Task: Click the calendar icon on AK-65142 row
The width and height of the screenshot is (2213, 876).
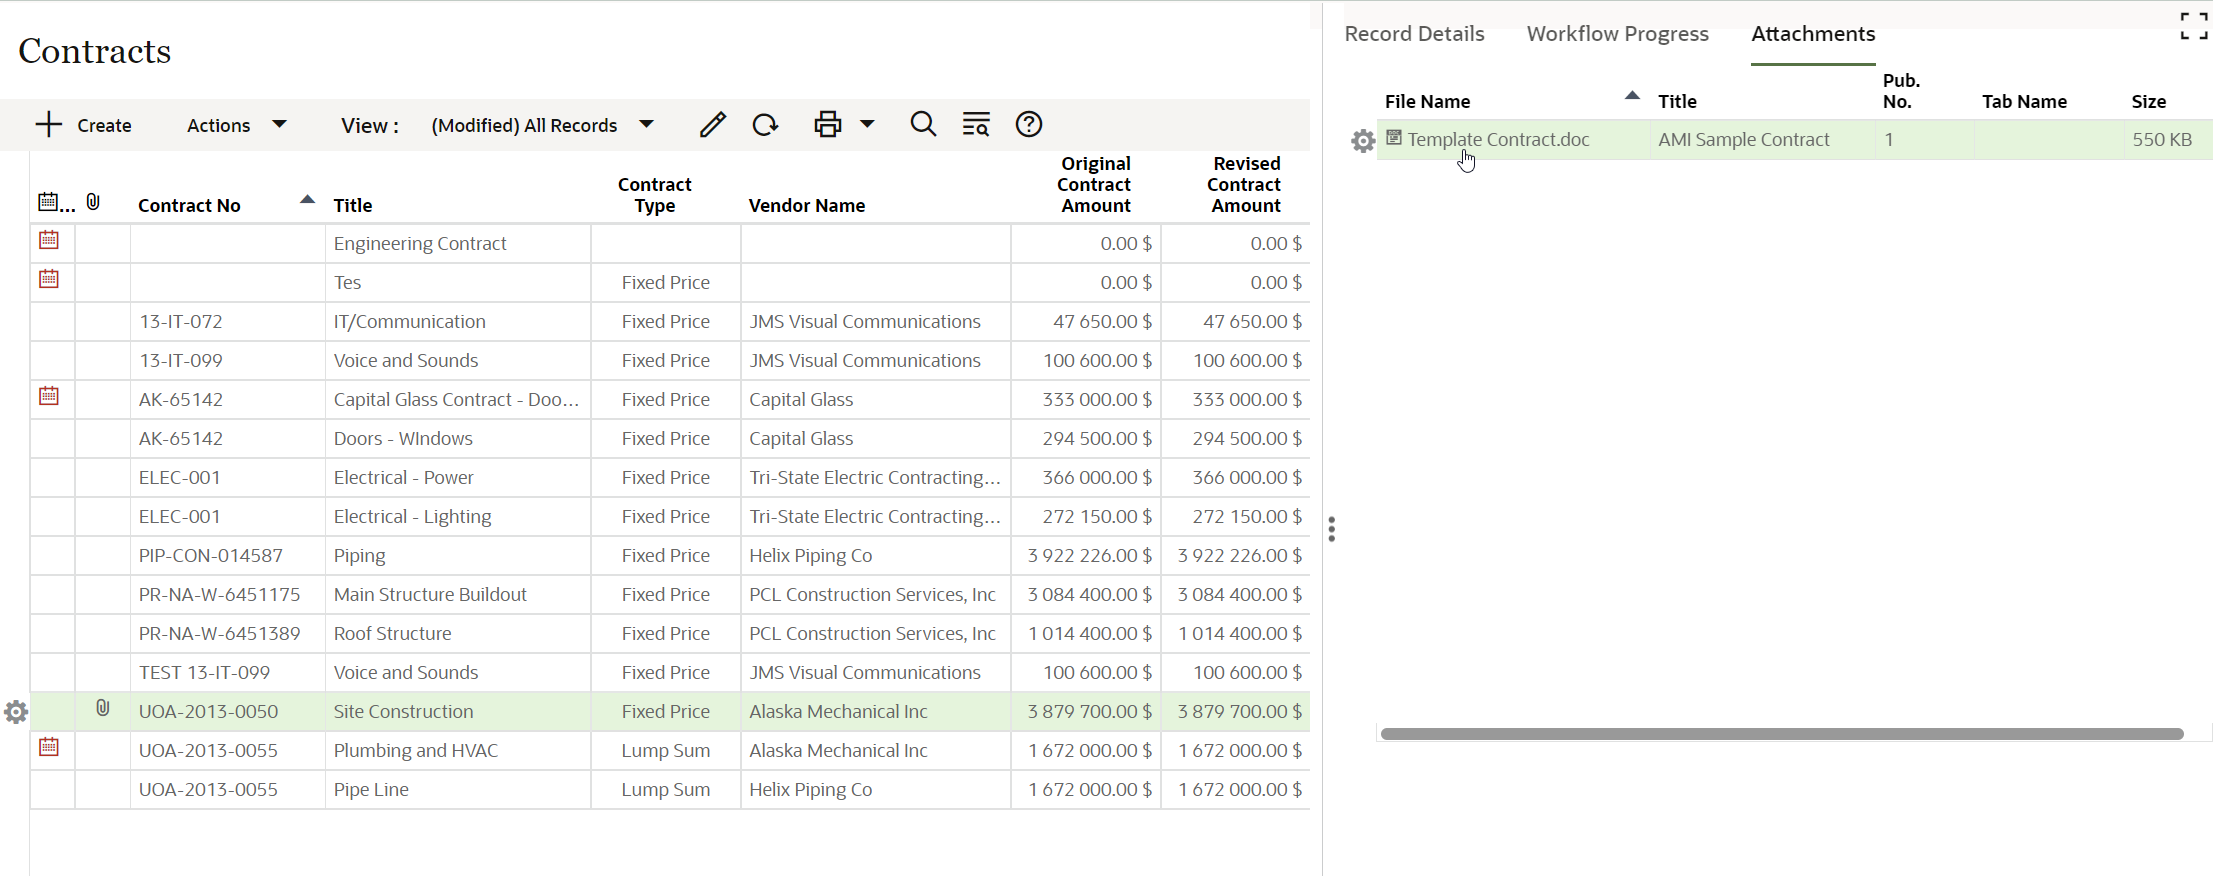Action: coord(49,397)
